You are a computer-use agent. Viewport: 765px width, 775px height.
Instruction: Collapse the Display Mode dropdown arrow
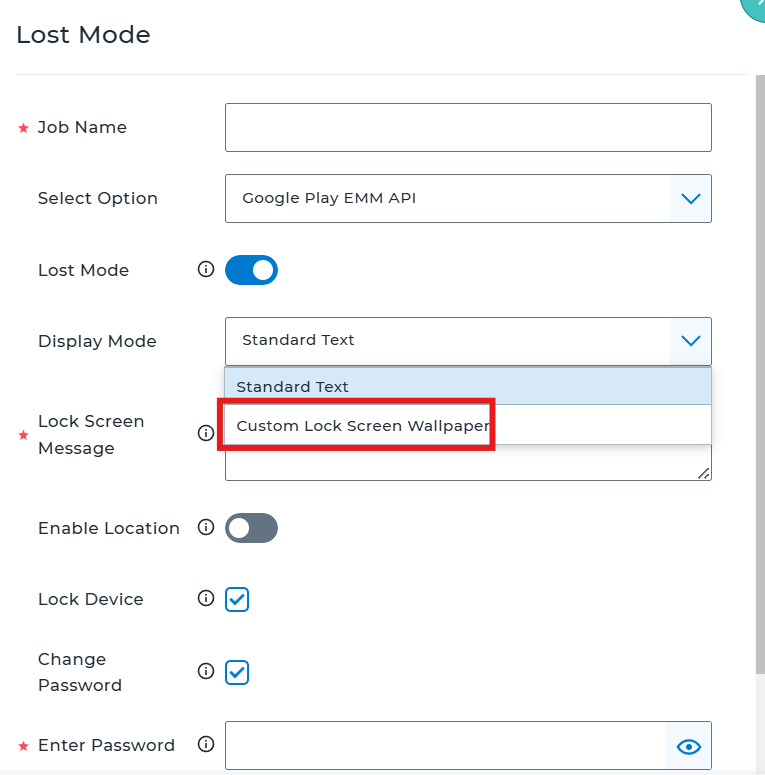(x=690, y=341)
